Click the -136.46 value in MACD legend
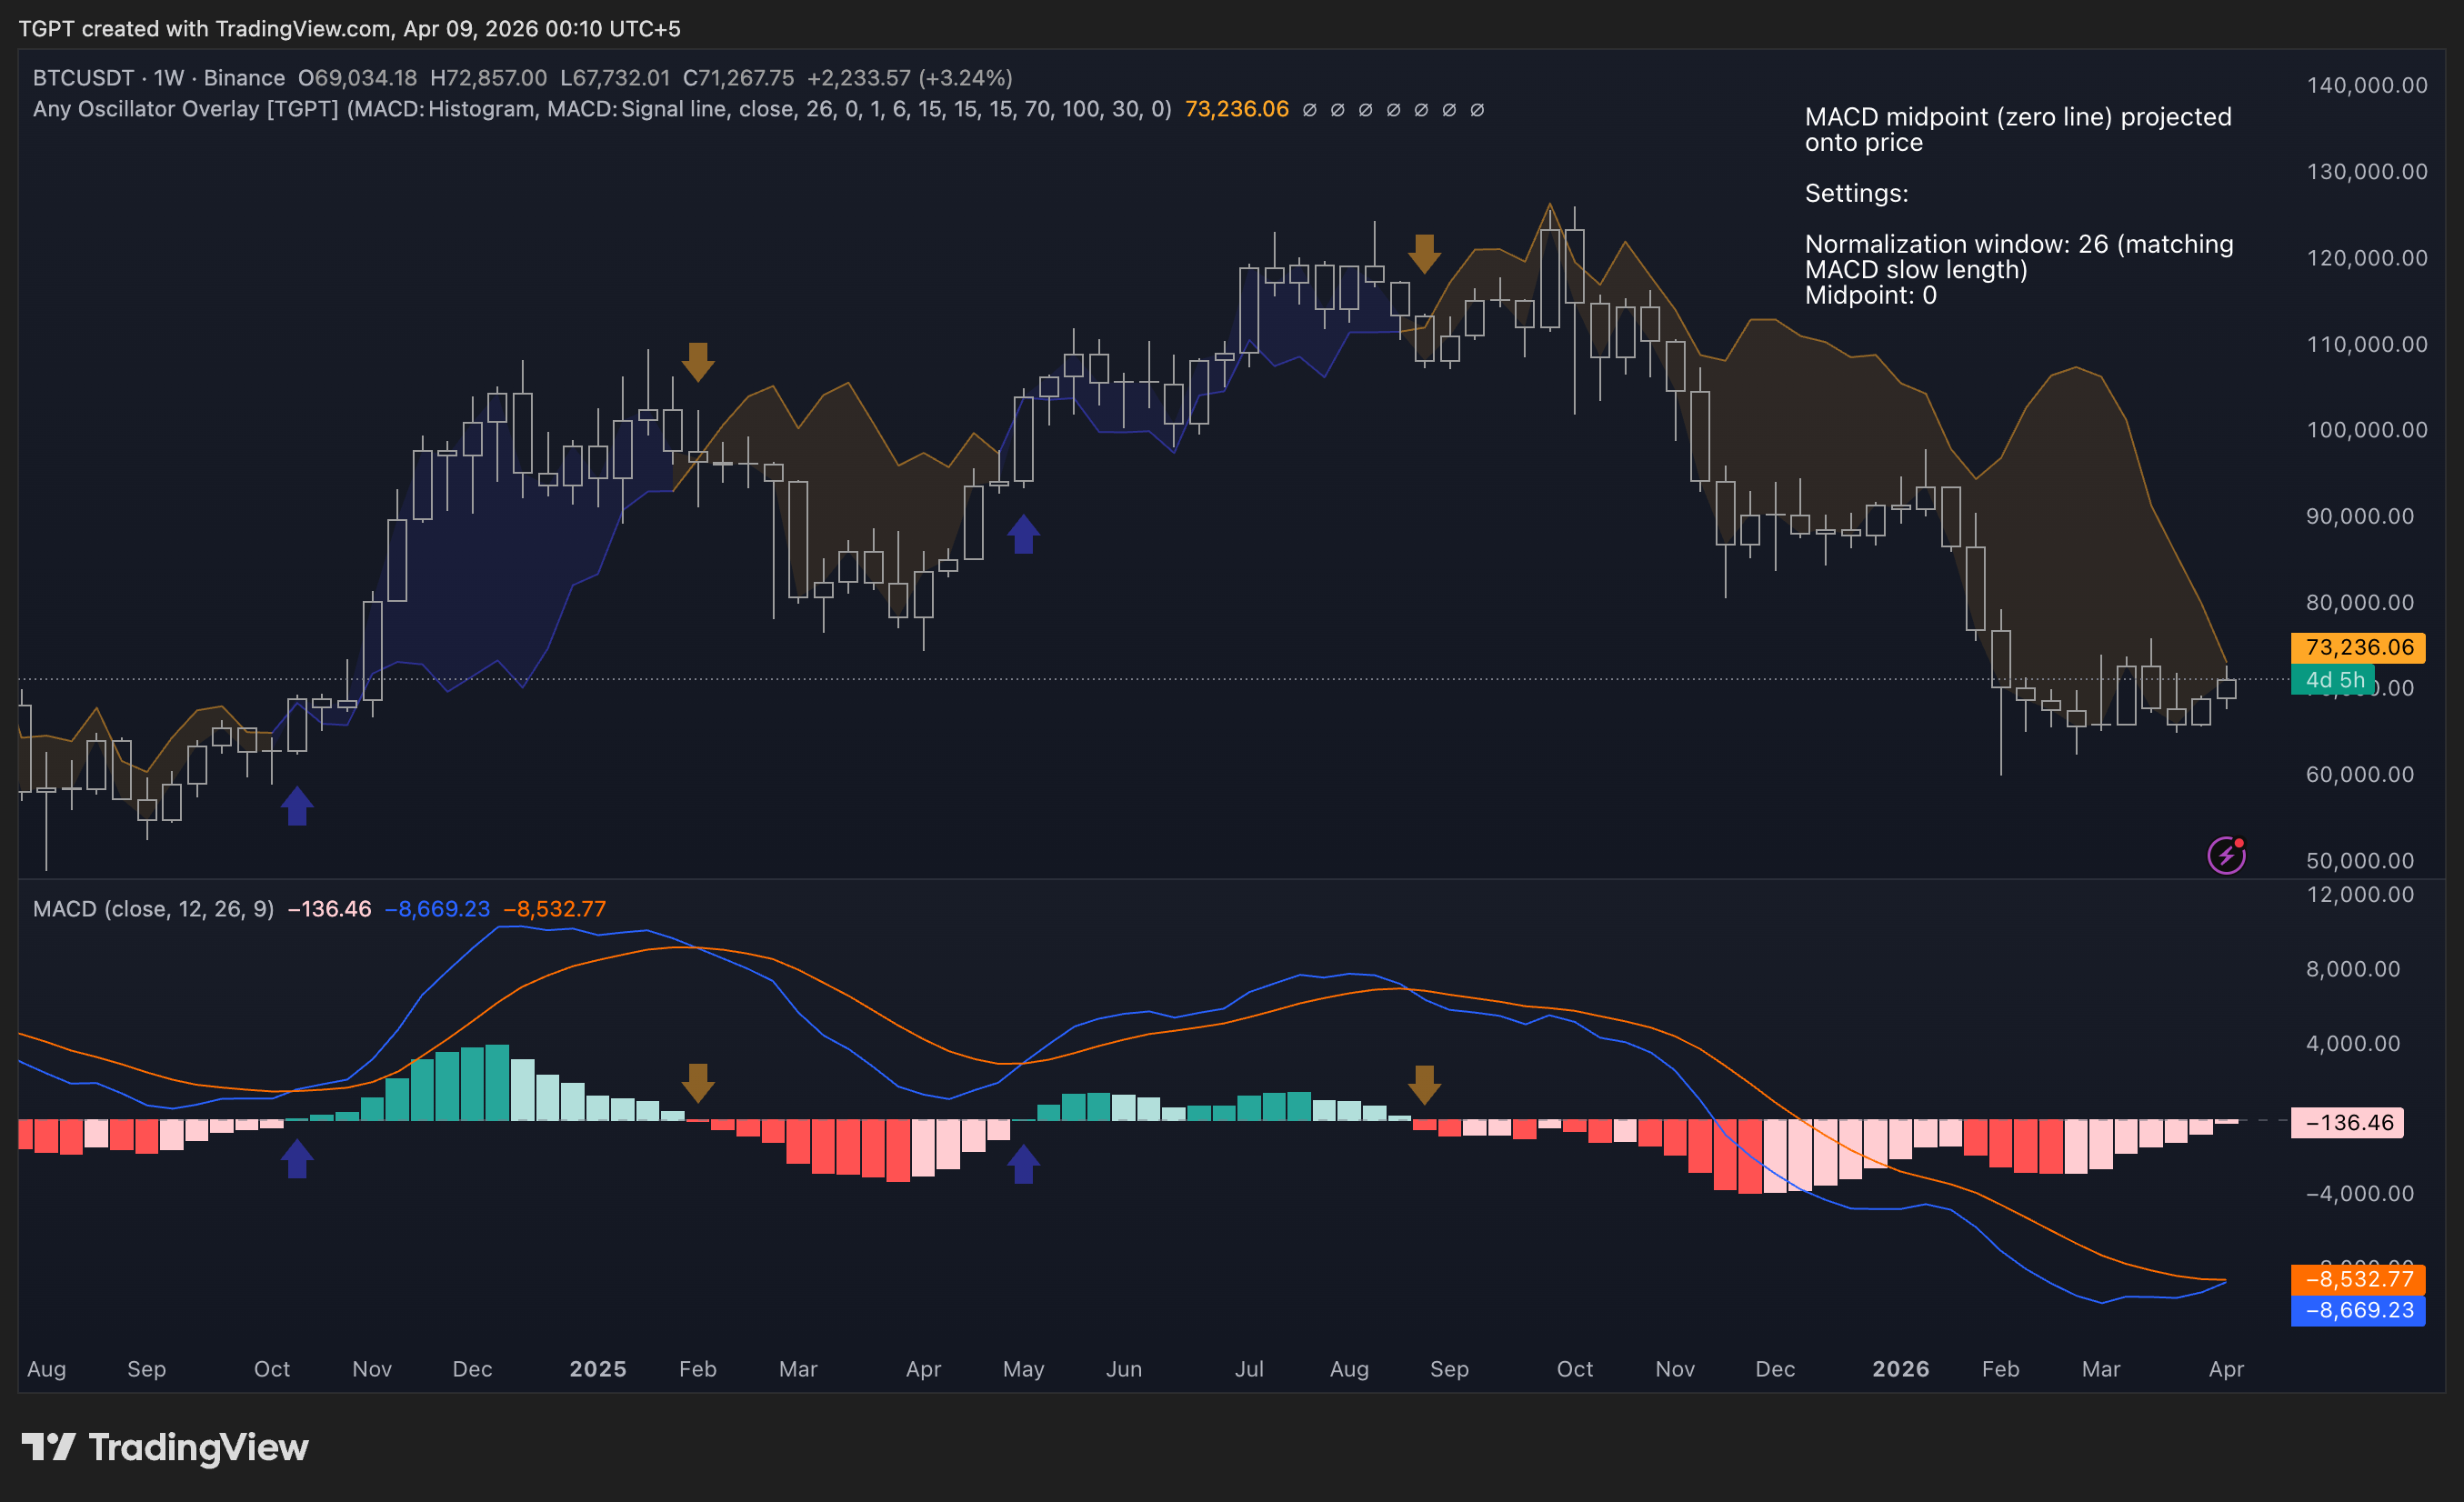Image resolution: width=2464 pixels, height=1502 pixels. click(329, 909)
